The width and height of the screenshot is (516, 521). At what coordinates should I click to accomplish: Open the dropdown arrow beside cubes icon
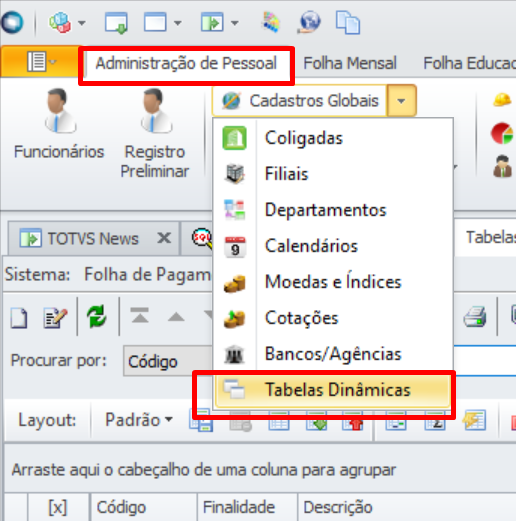(x=82, y=23)
